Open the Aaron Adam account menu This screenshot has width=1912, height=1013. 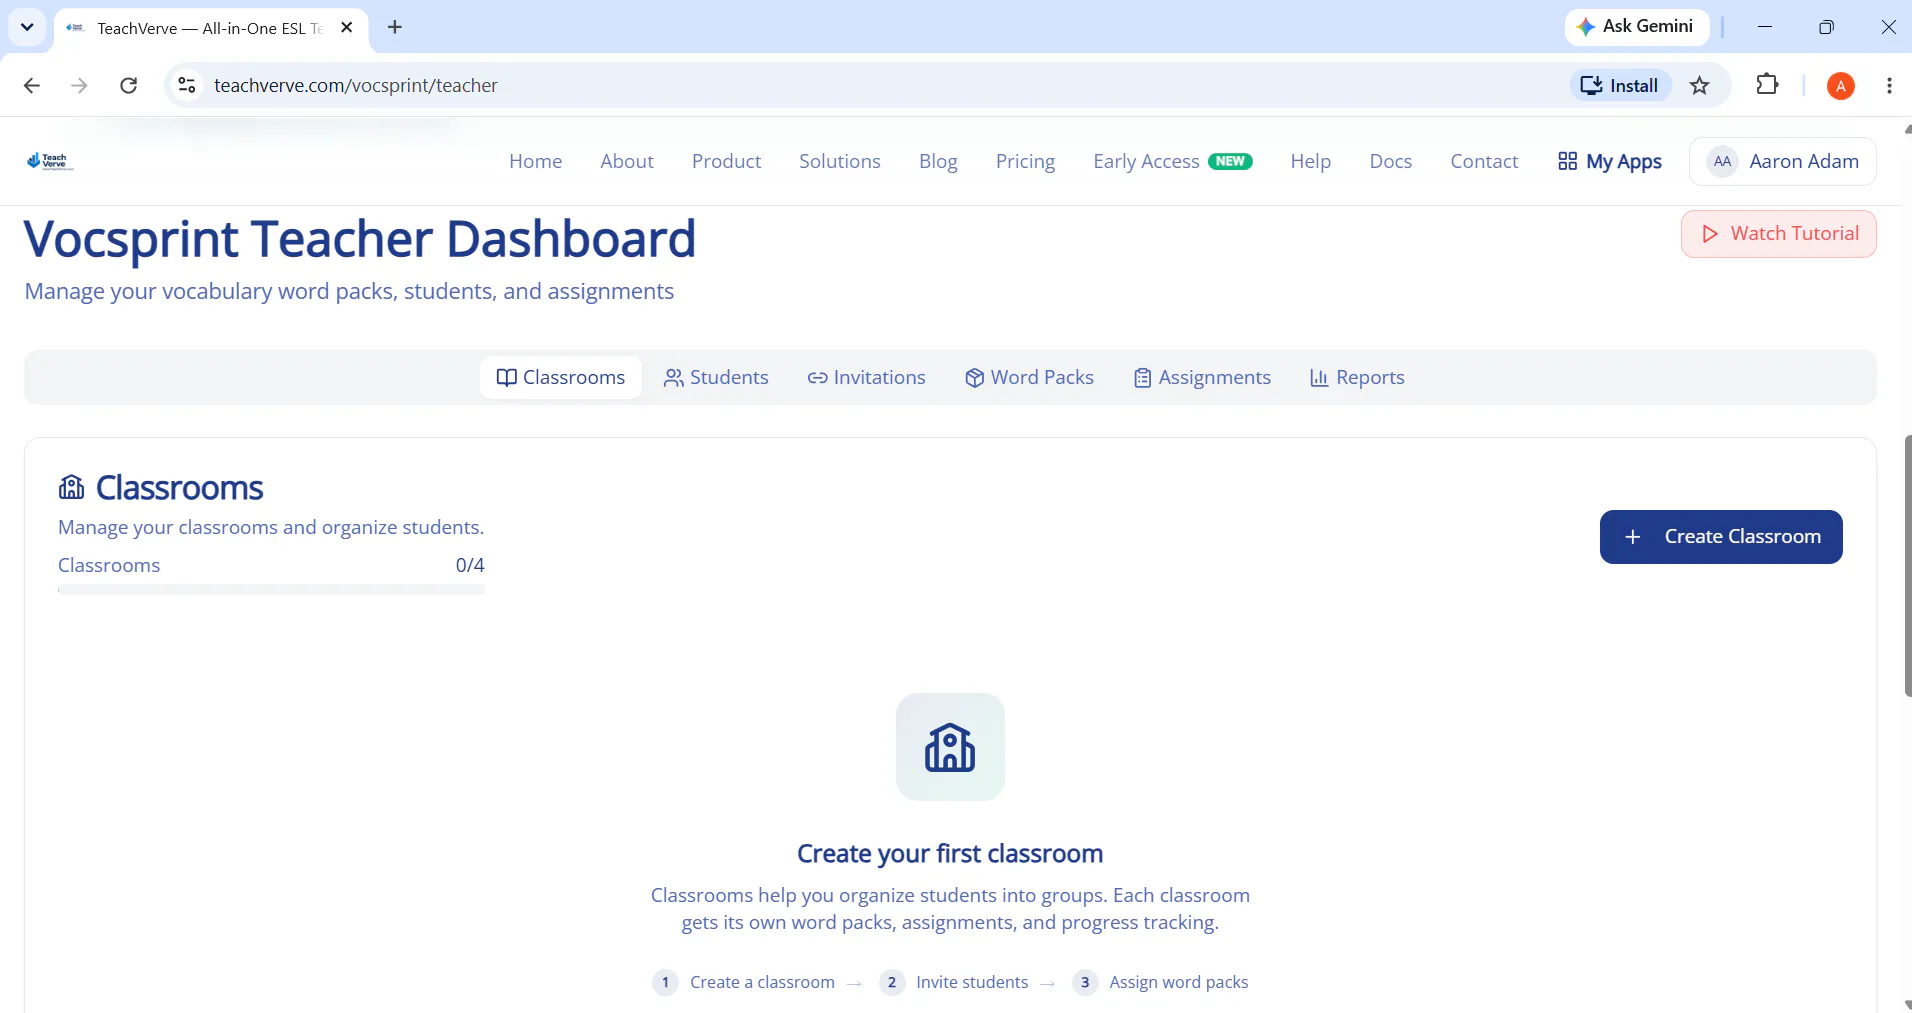coord(1783,161)
